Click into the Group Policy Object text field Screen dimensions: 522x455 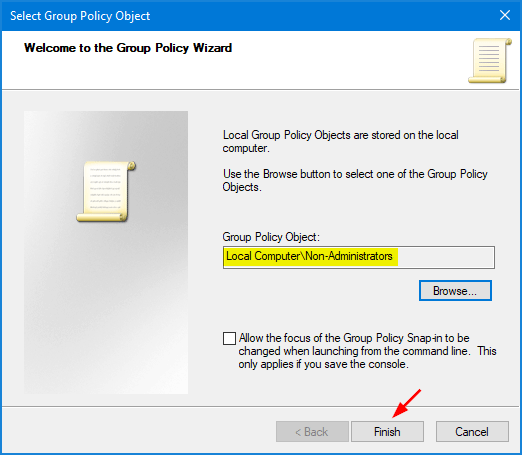[359, 257]
